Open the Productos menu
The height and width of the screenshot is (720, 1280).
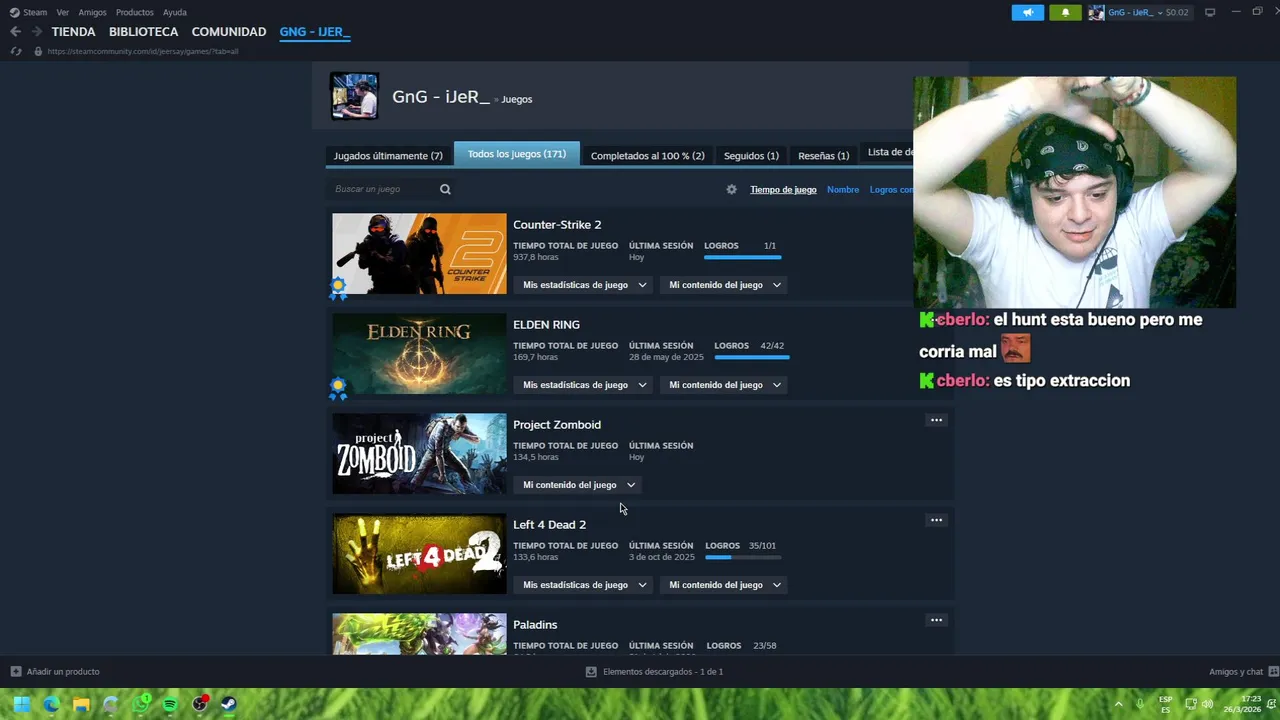[135, 12]
